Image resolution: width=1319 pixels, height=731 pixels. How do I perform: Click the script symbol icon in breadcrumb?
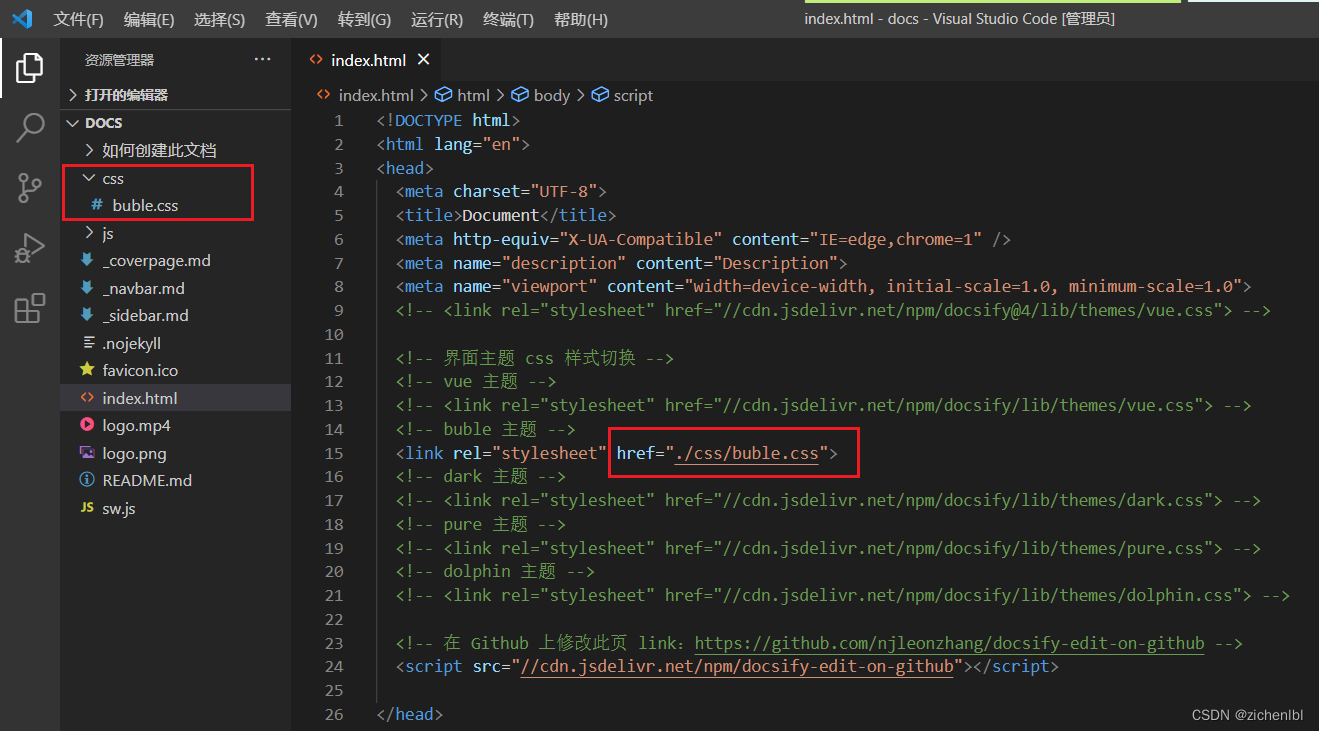[x=600, y=95]
